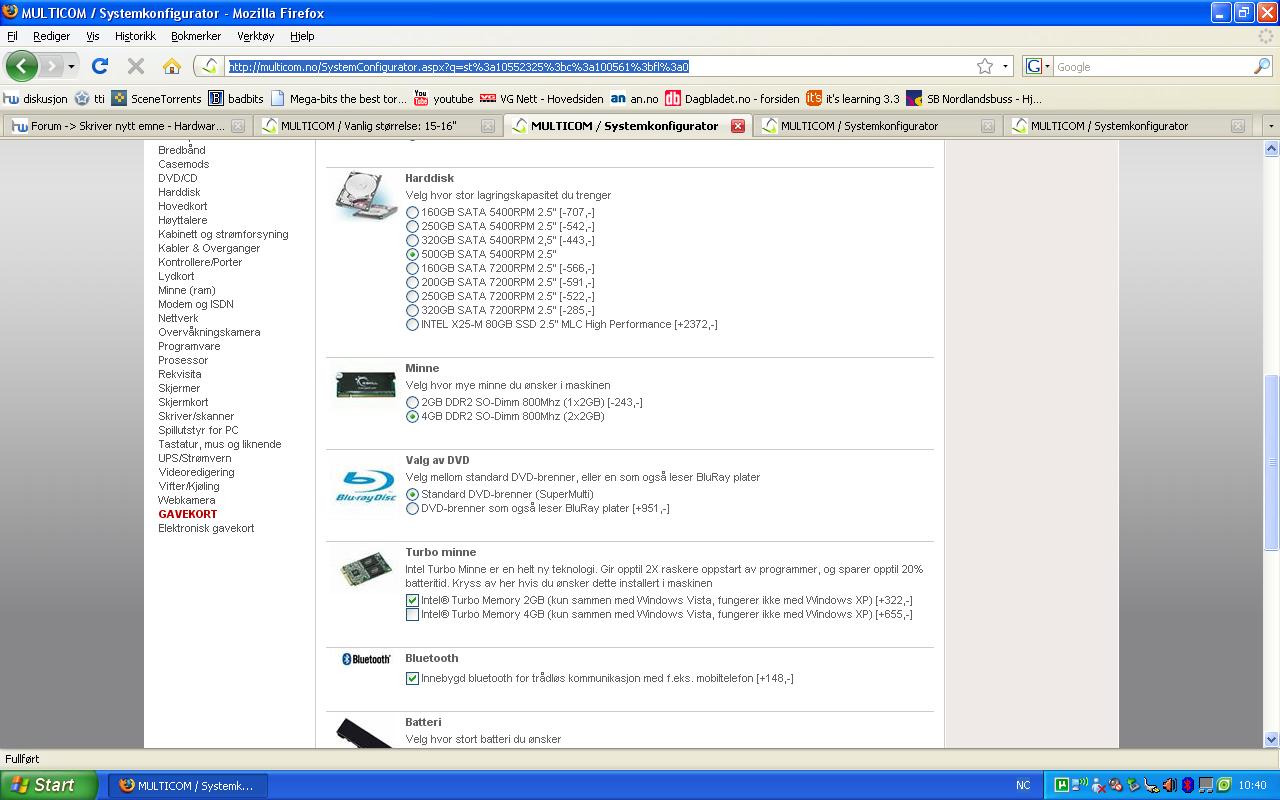Go back with the Firefox back arrow

point(22,66)
